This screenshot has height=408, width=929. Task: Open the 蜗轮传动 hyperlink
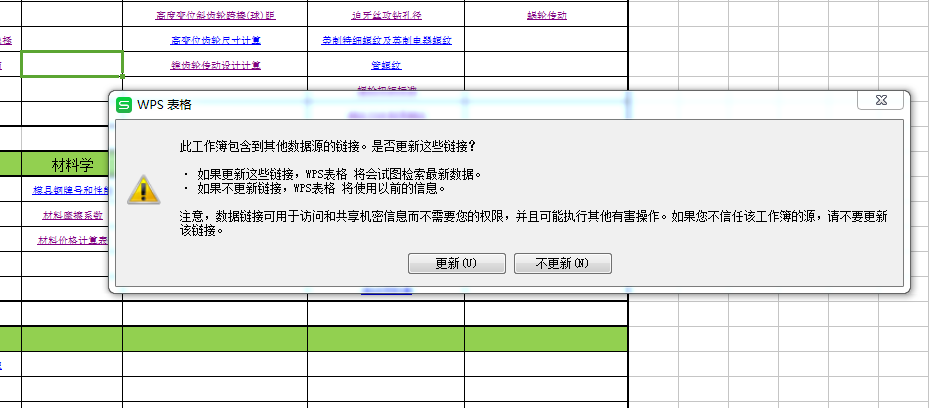pos(547,15)
